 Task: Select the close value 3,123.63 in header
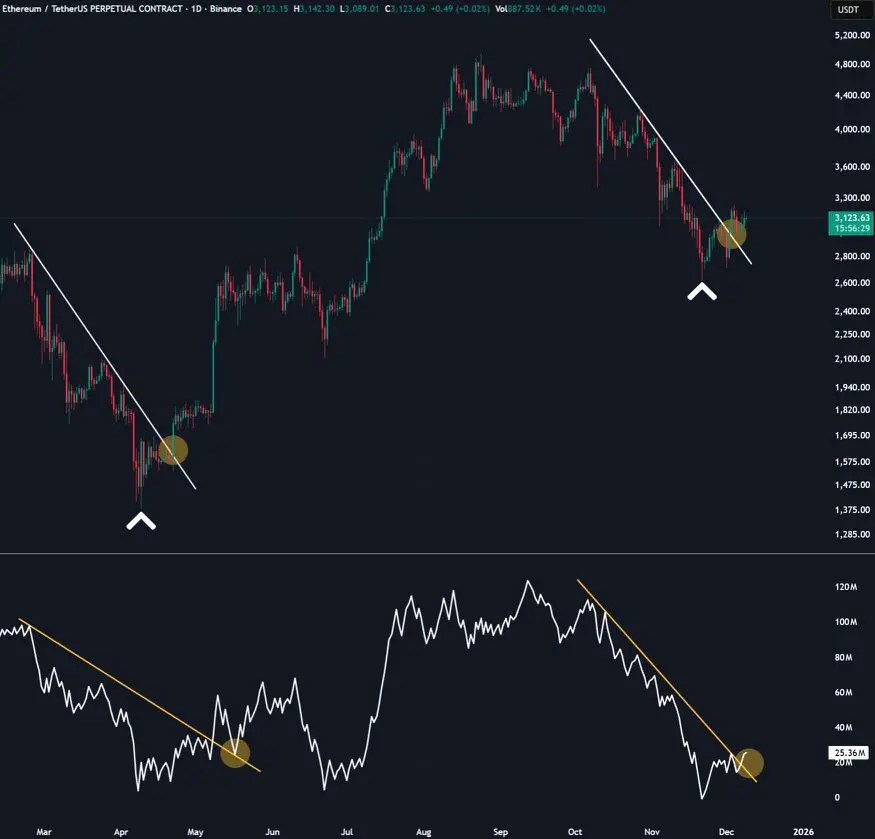pos(408,9)
